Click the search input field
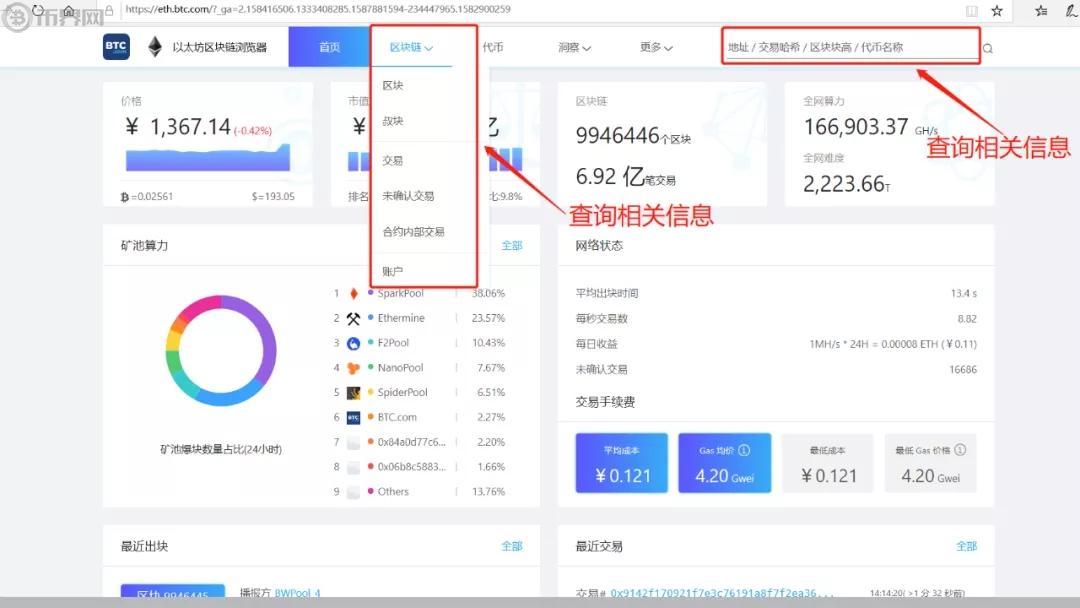Viewport: 1080px width, 608px height. (851, 47)
